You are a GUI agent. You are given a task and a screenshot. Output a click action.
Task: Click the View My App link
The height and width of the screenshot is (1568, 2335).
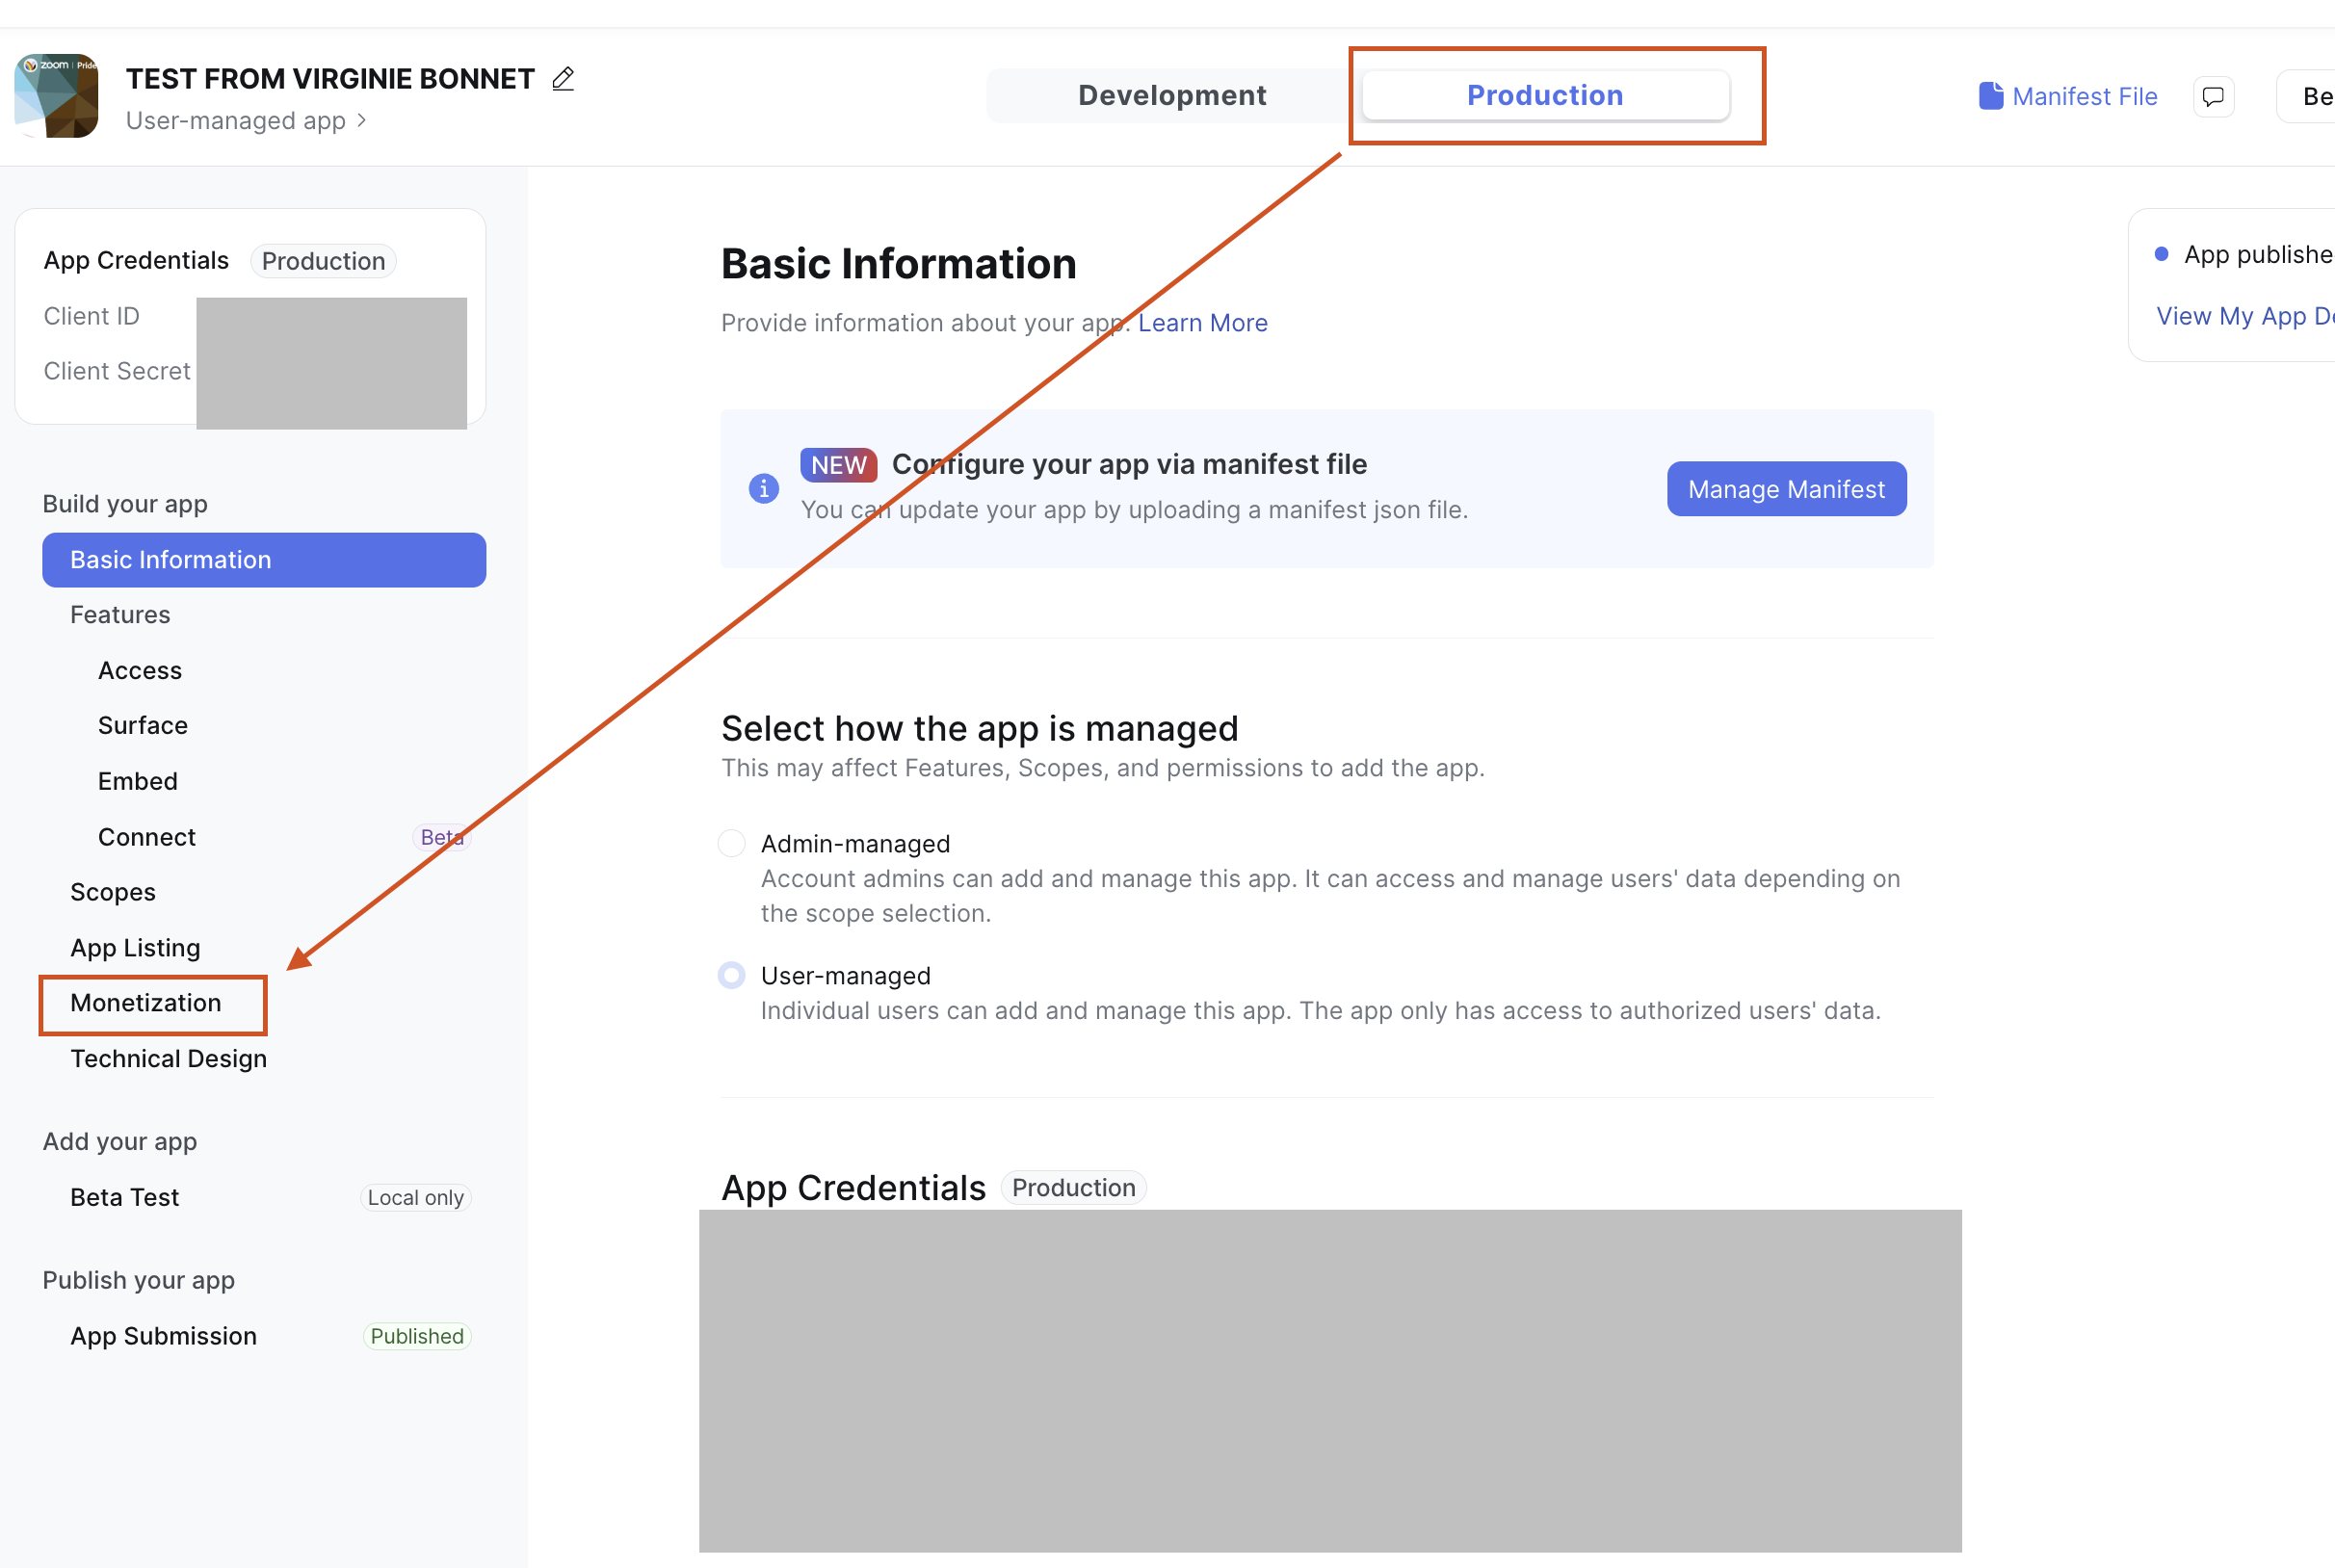pyautogui.click(x=2245, y=316)
